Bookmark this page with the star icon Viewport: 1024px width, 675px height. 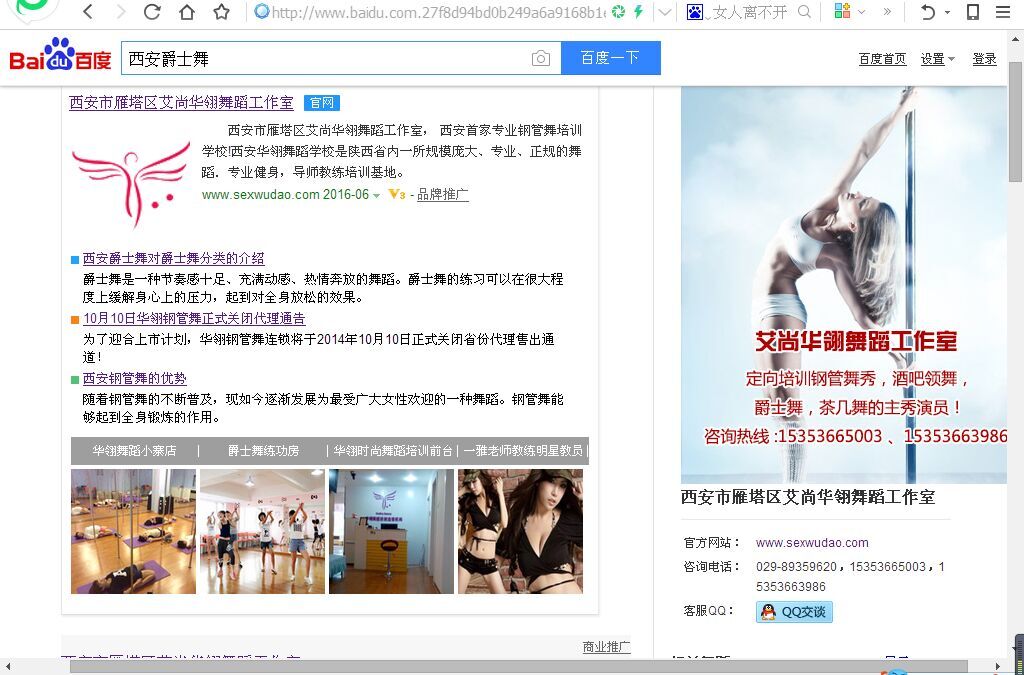[222, 11]
